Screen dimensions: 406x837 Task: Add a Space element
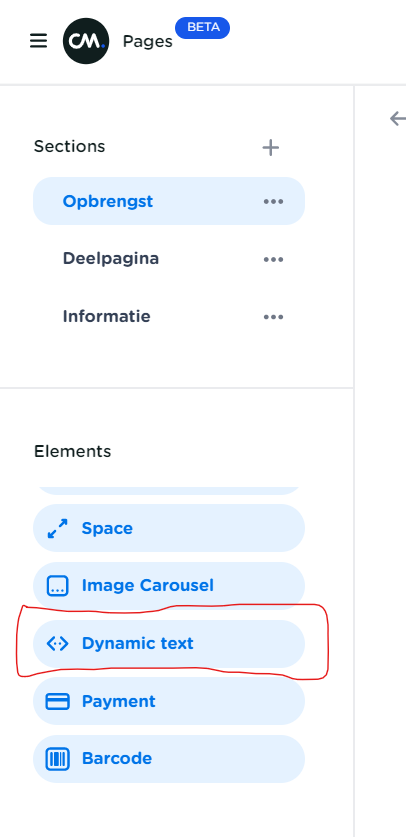[169, 528]
